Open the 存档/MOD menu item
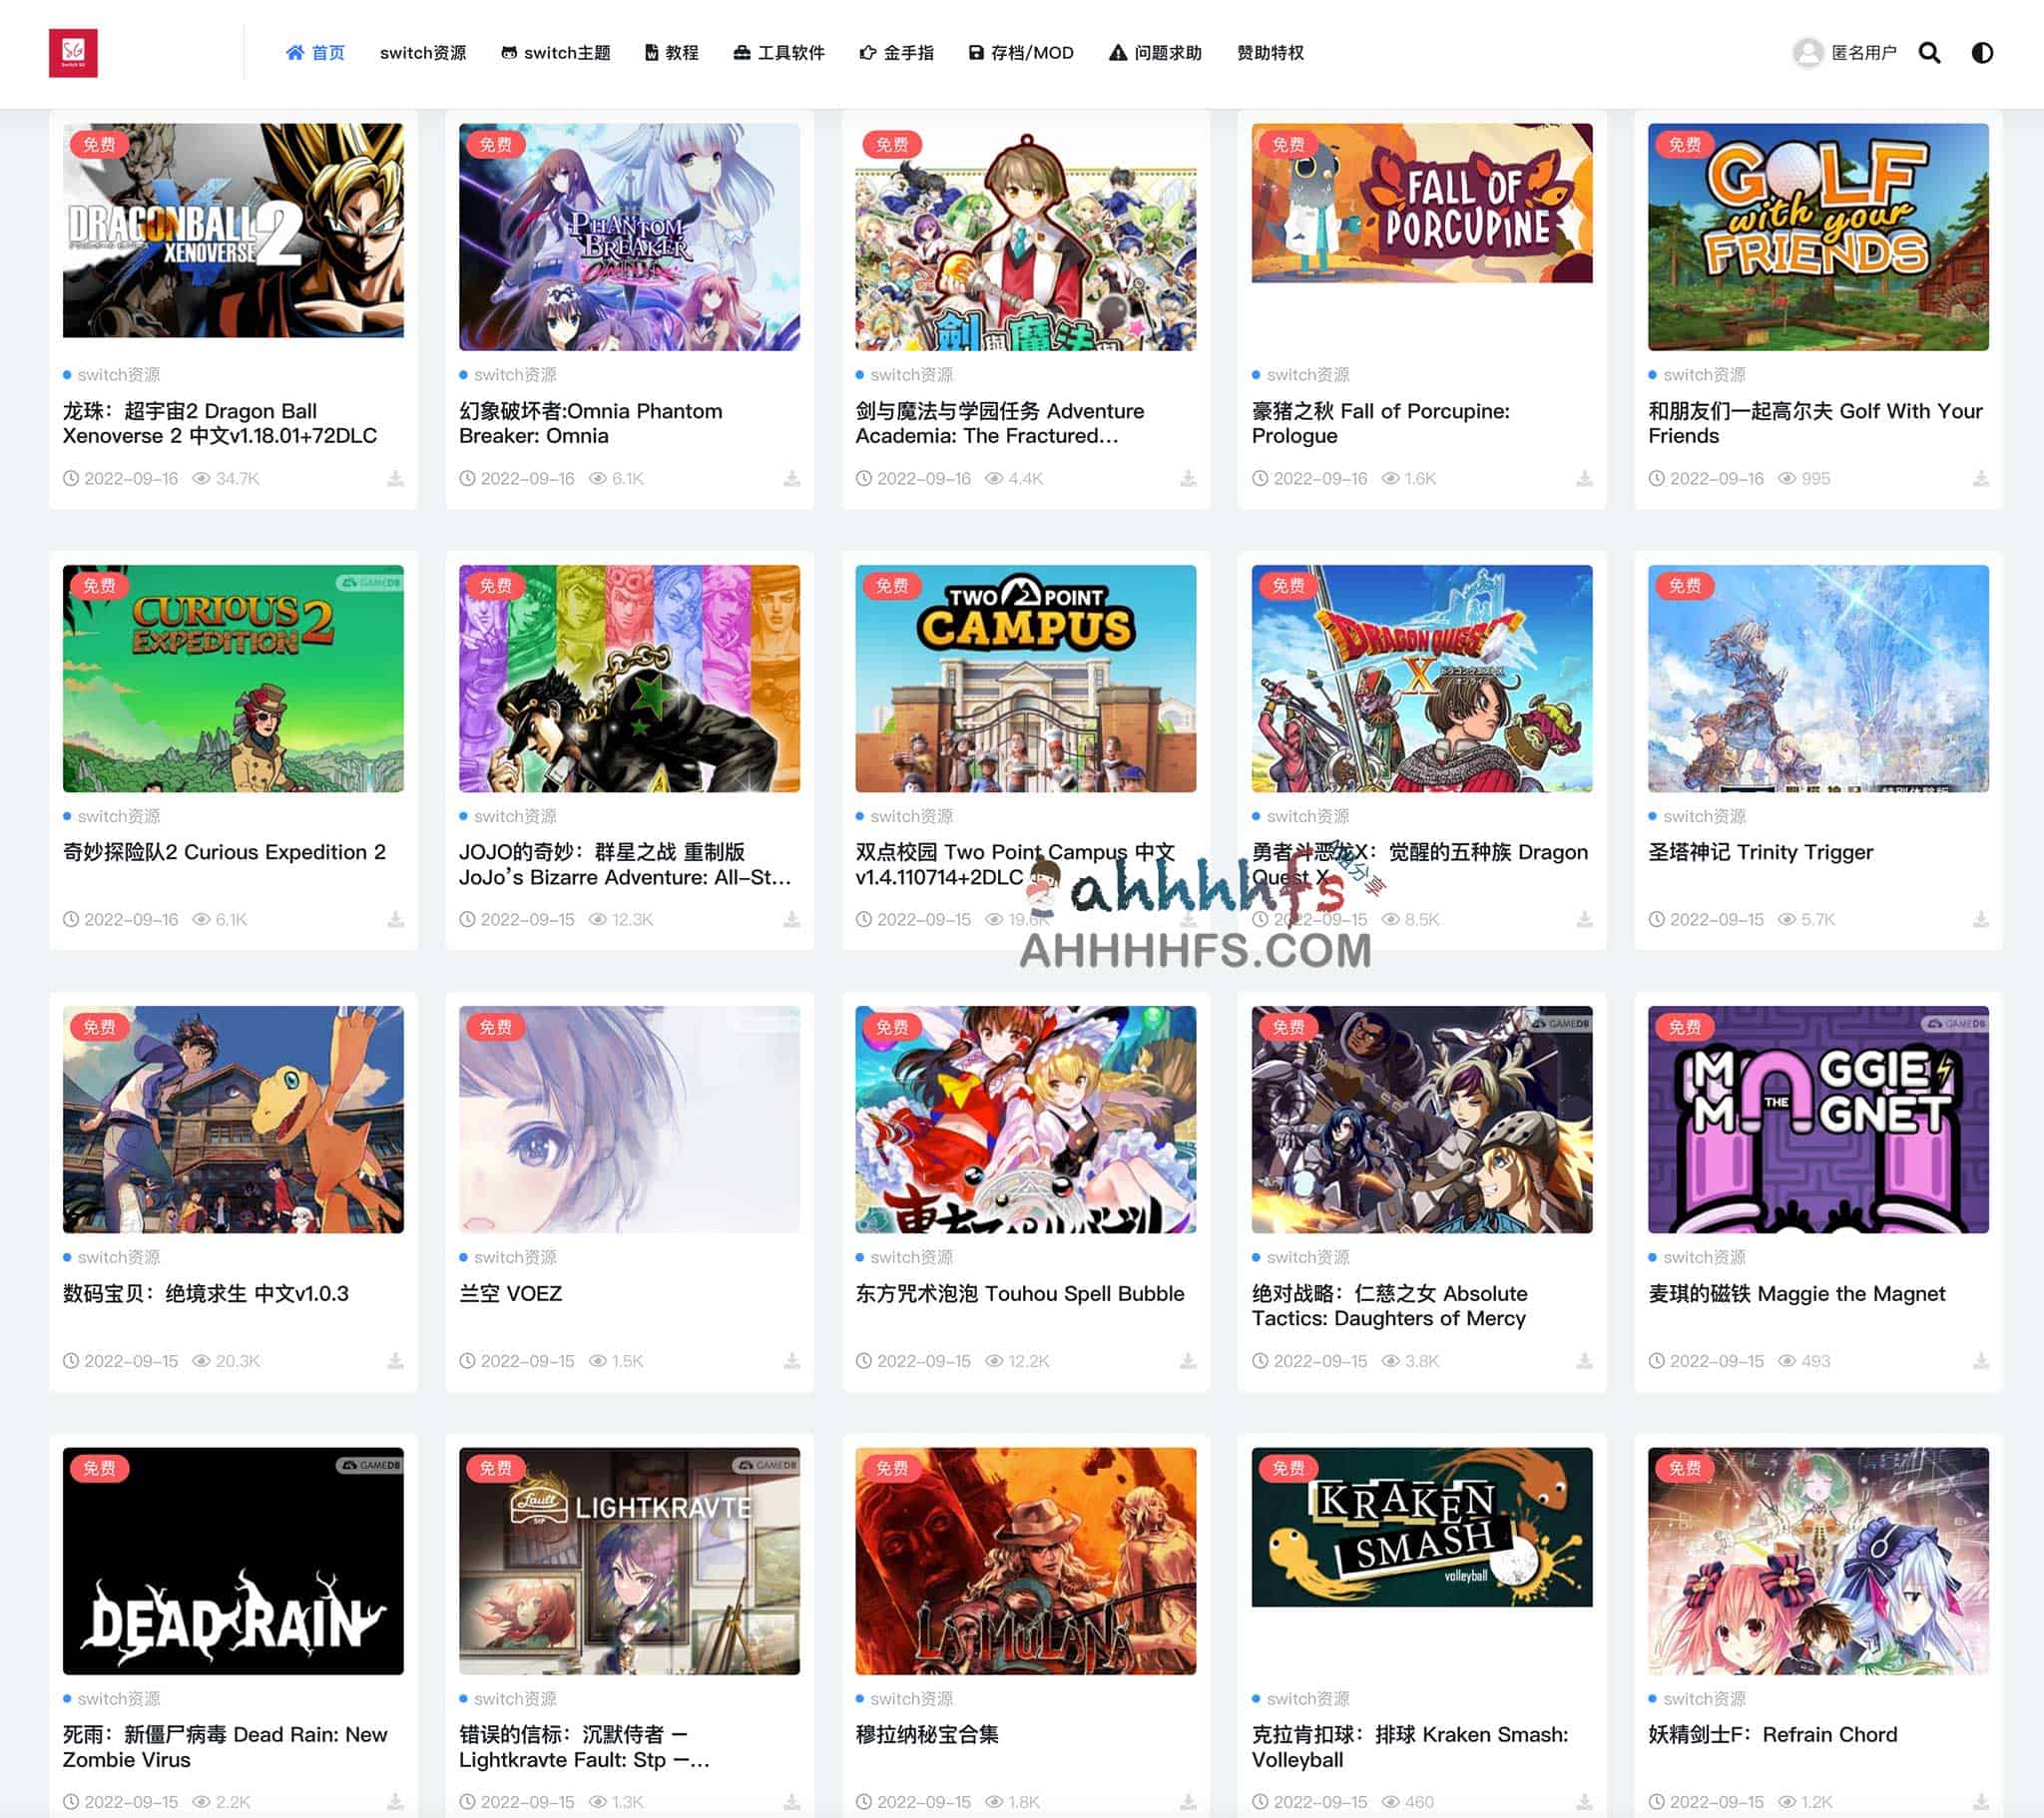Viewport: 2044px width, 1818px height. point(1021,52)
